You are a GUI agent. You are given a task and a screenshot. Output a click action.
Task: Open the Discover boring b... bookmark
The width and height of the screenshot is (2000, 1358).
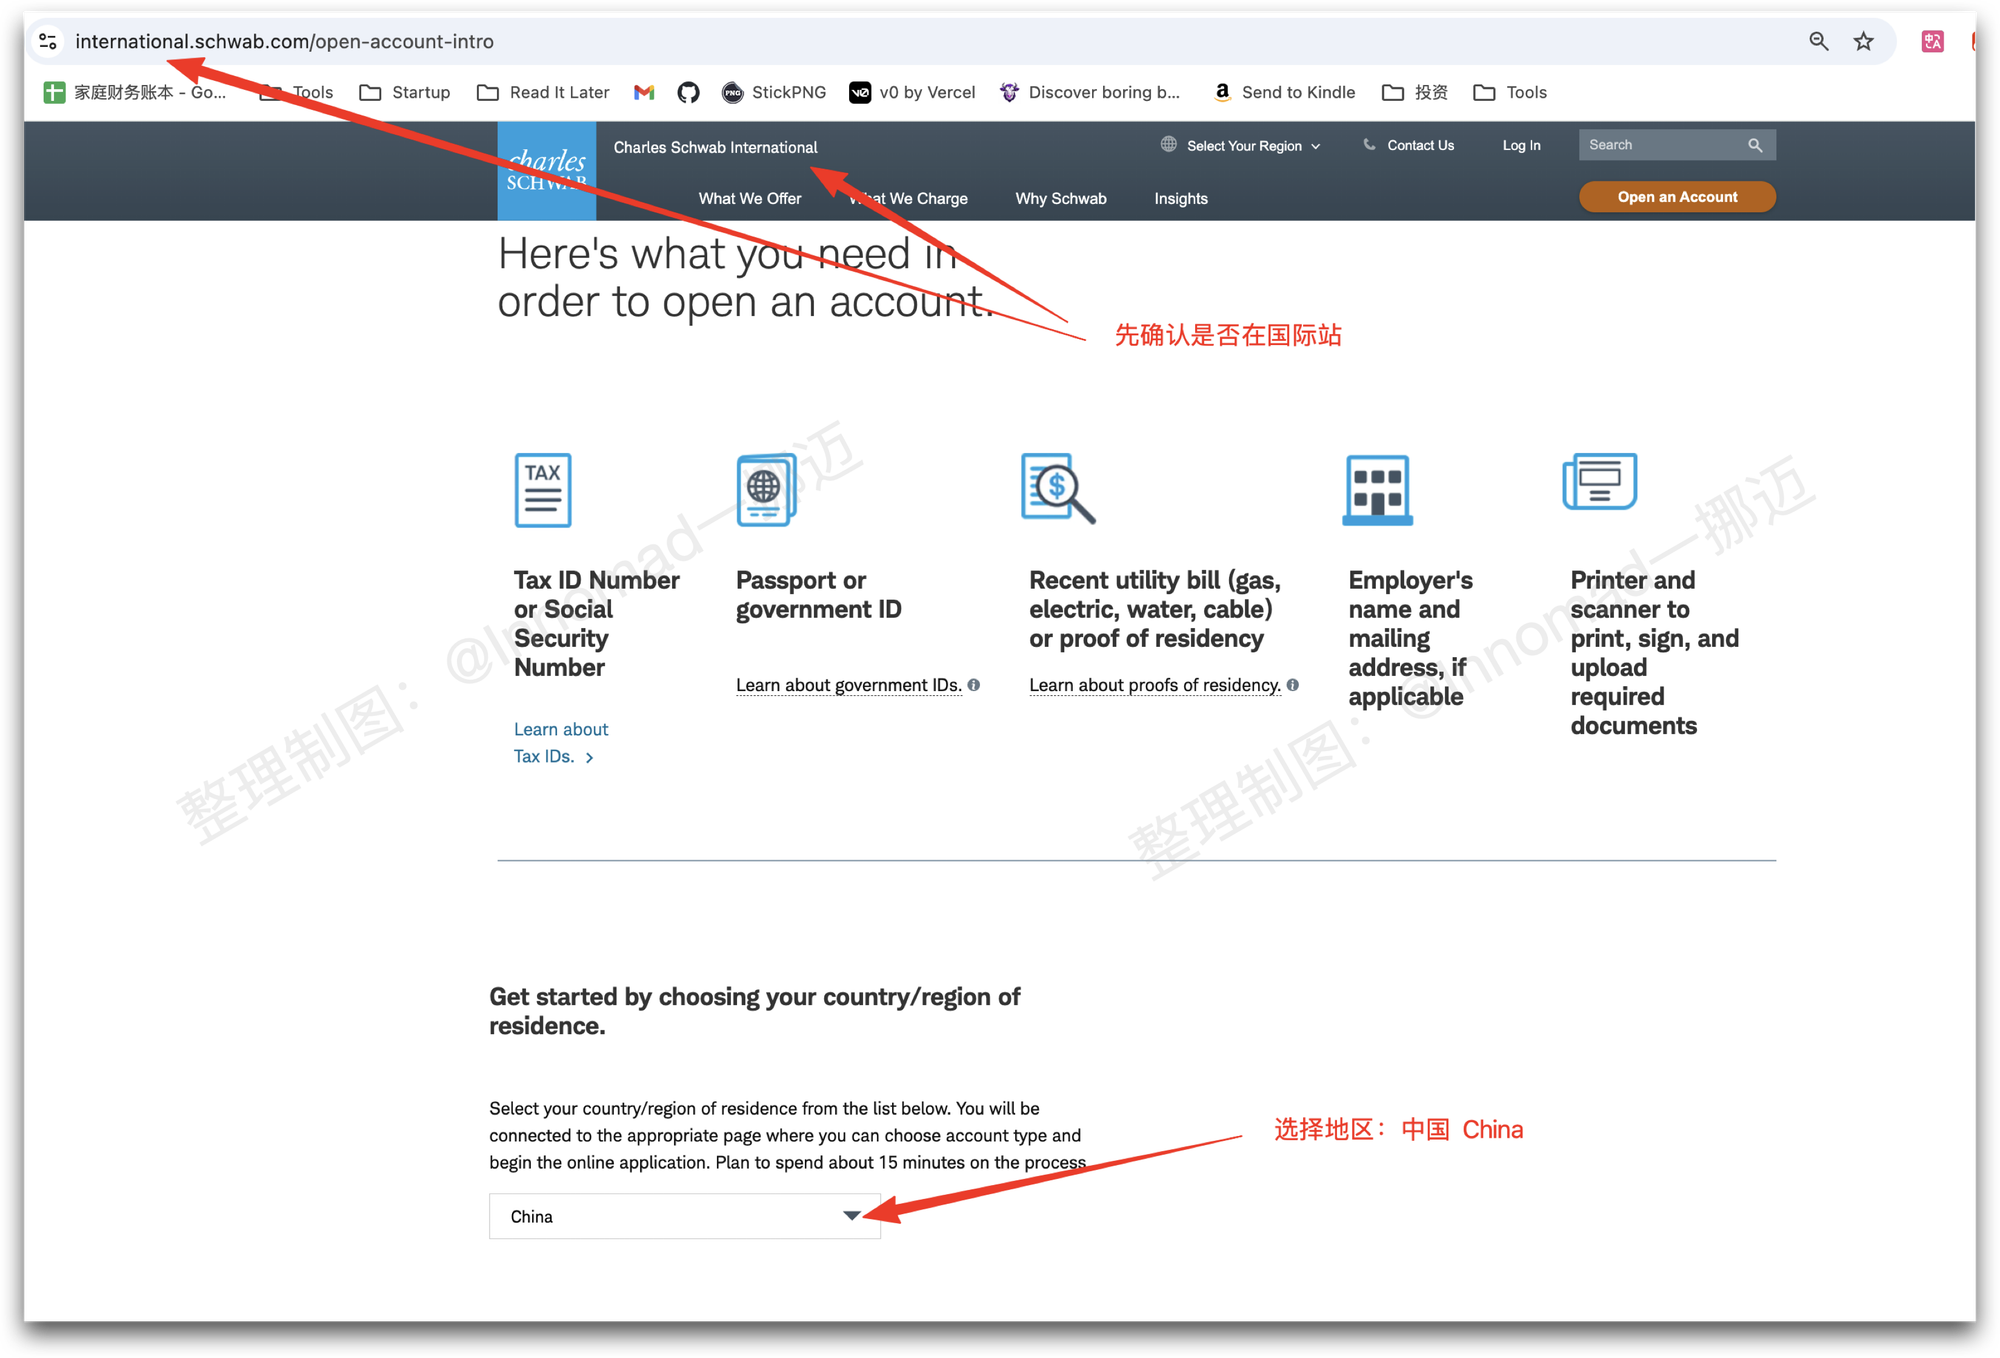[x=1090, y=92]
